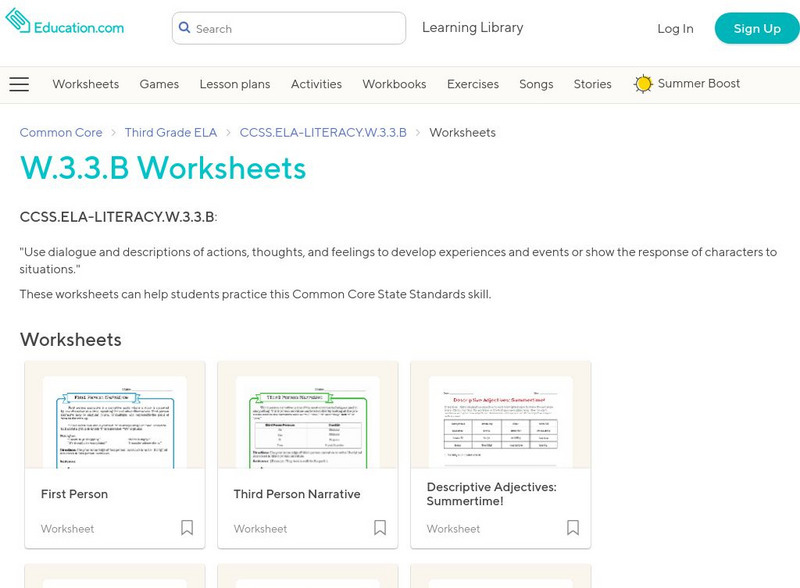Screen dimensions: 800x588
Task: Click the First Person title
Action: 74,494
